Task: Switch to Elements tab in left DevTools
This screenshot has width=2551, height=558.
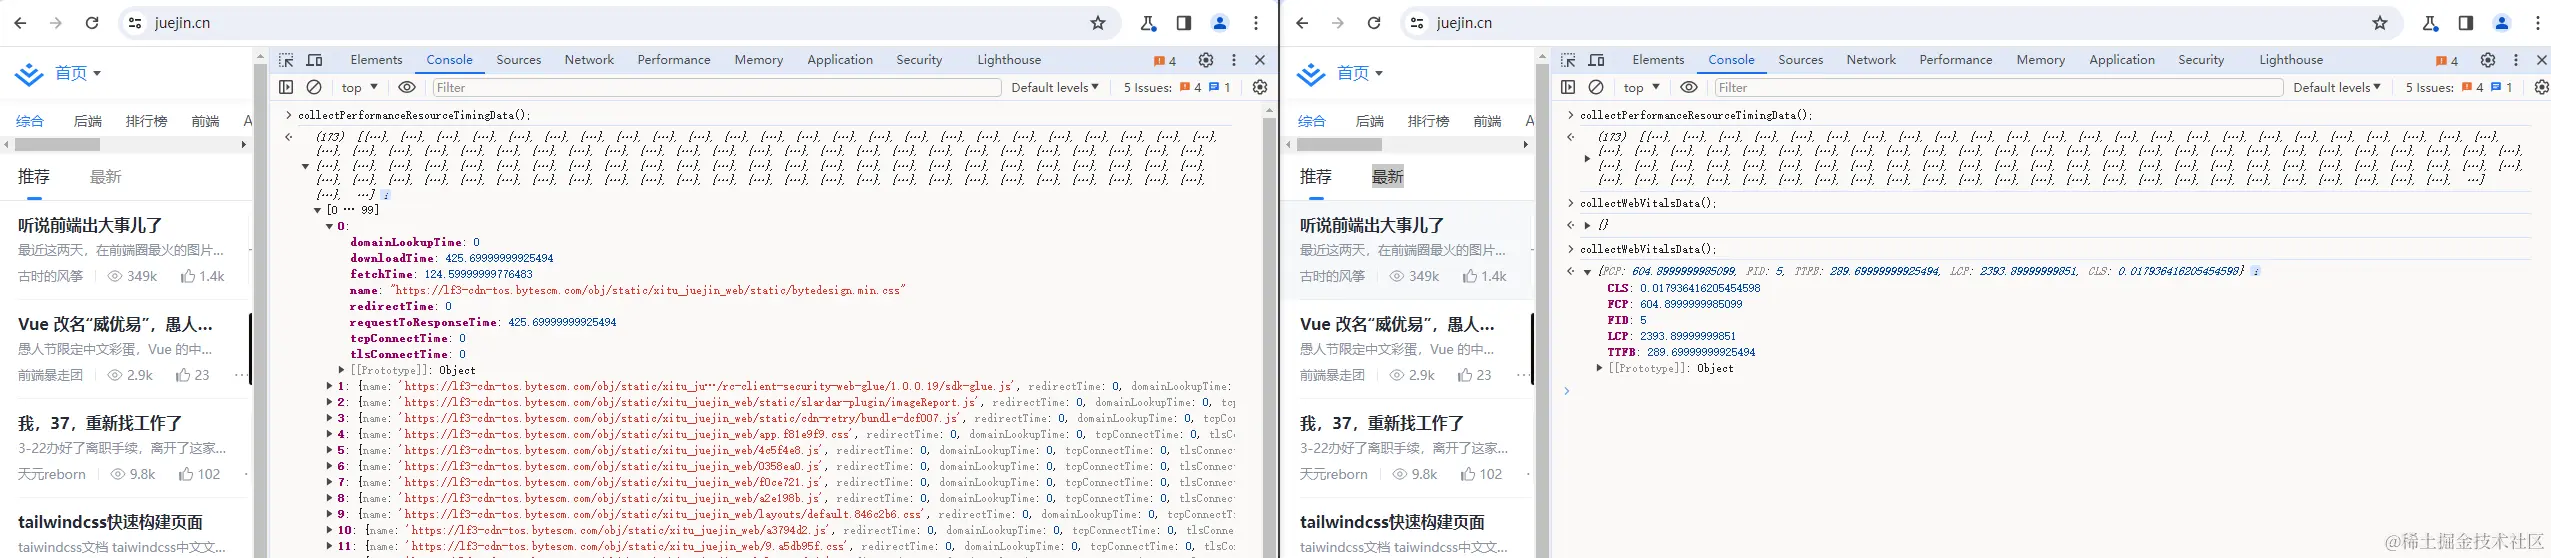Action: 376,60
